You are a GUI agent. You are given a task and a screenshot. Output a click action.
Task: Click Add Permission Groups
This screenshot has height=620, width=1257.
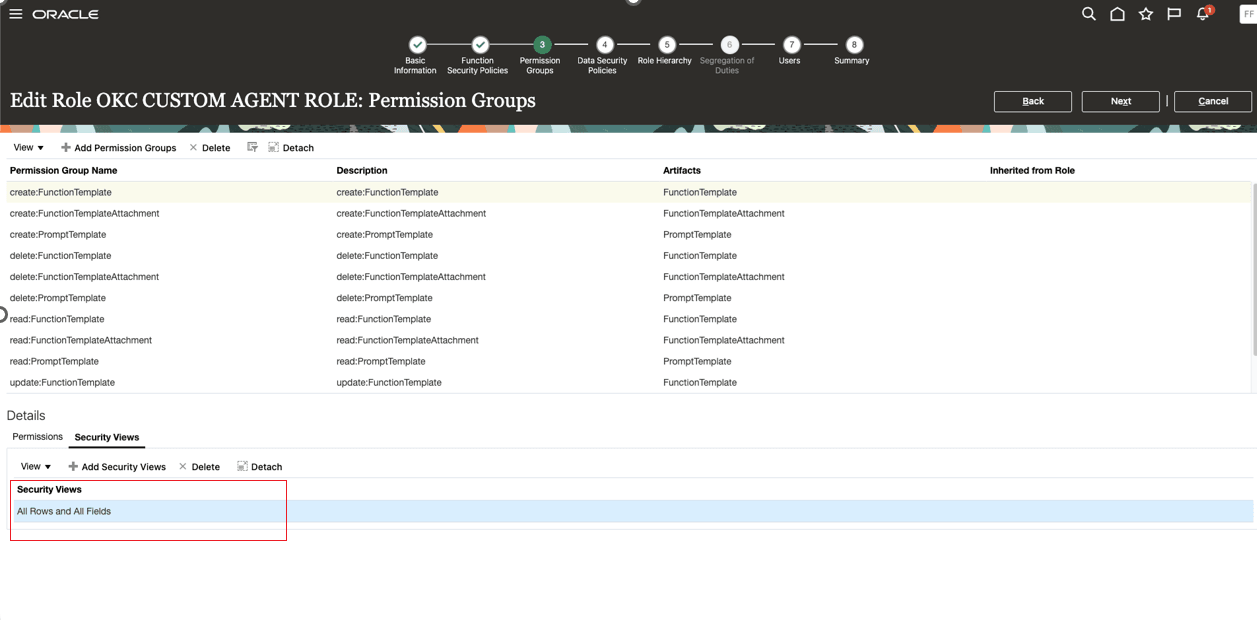pos(118,148)
